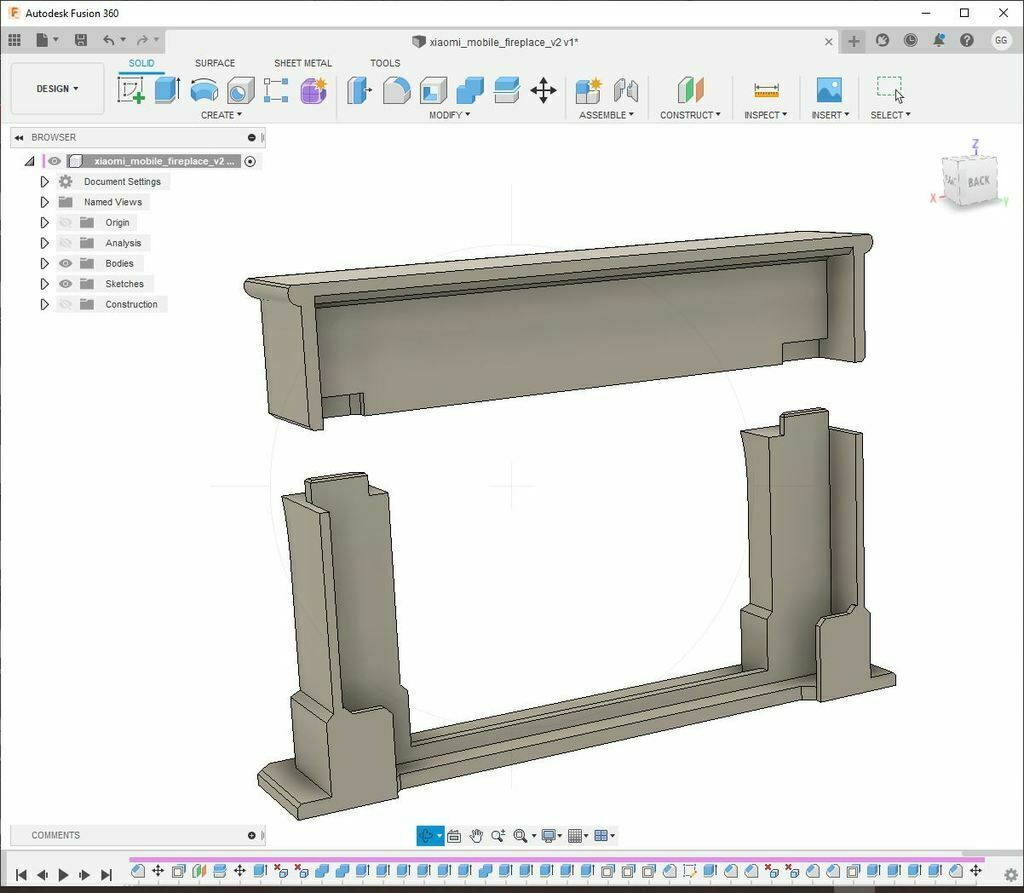Switch to the SURFACE tab
Screen dimensions: 1024x893
tap(215, 63)
